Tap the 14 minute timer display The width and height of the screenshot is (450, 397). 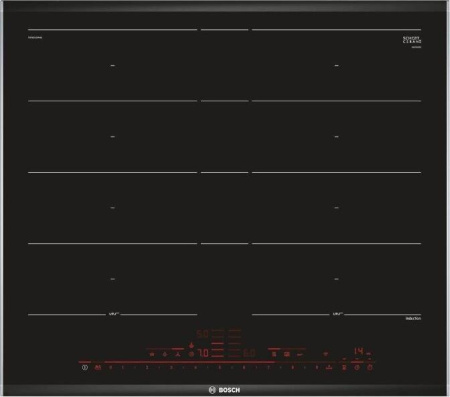point(359,351)
